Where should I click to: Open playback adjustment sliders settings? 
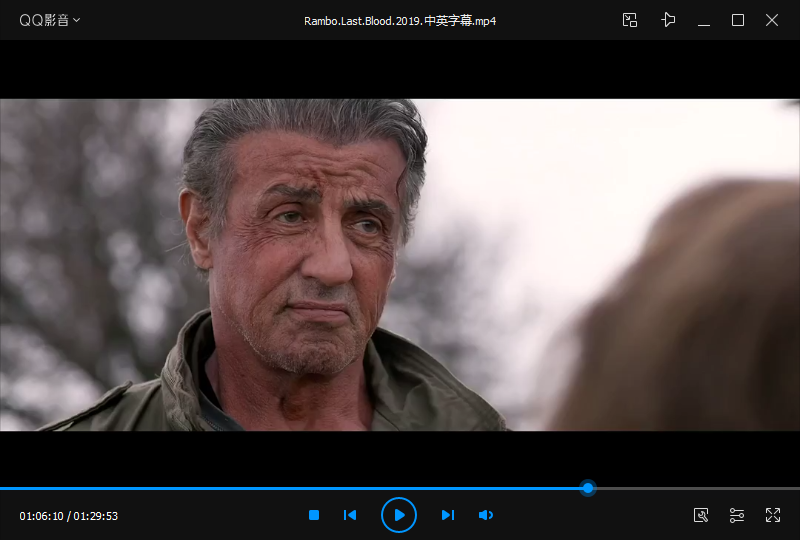click(x=737, y=515)
